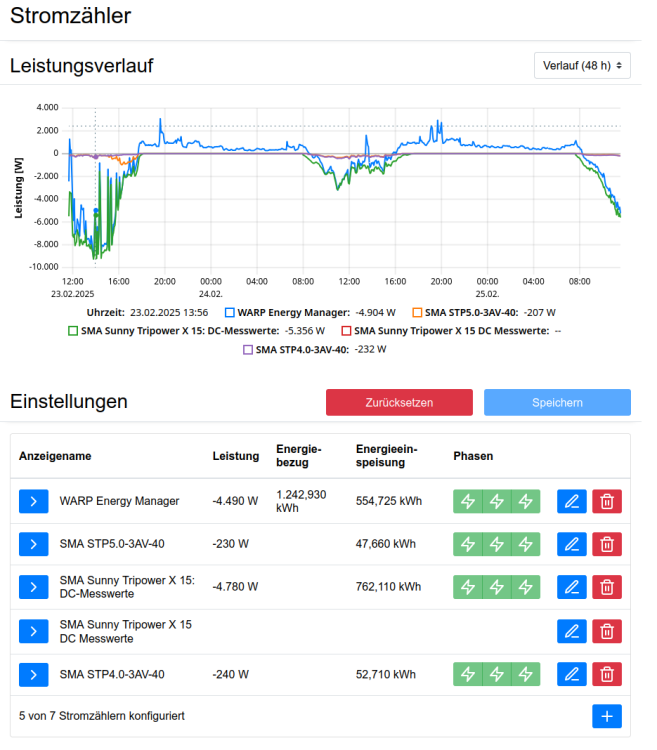The width and height of the screenshot is (657, 750).
Task: Delete the SMA STP4.0-3AV-40 meter
Action: (x=607, y=674)
